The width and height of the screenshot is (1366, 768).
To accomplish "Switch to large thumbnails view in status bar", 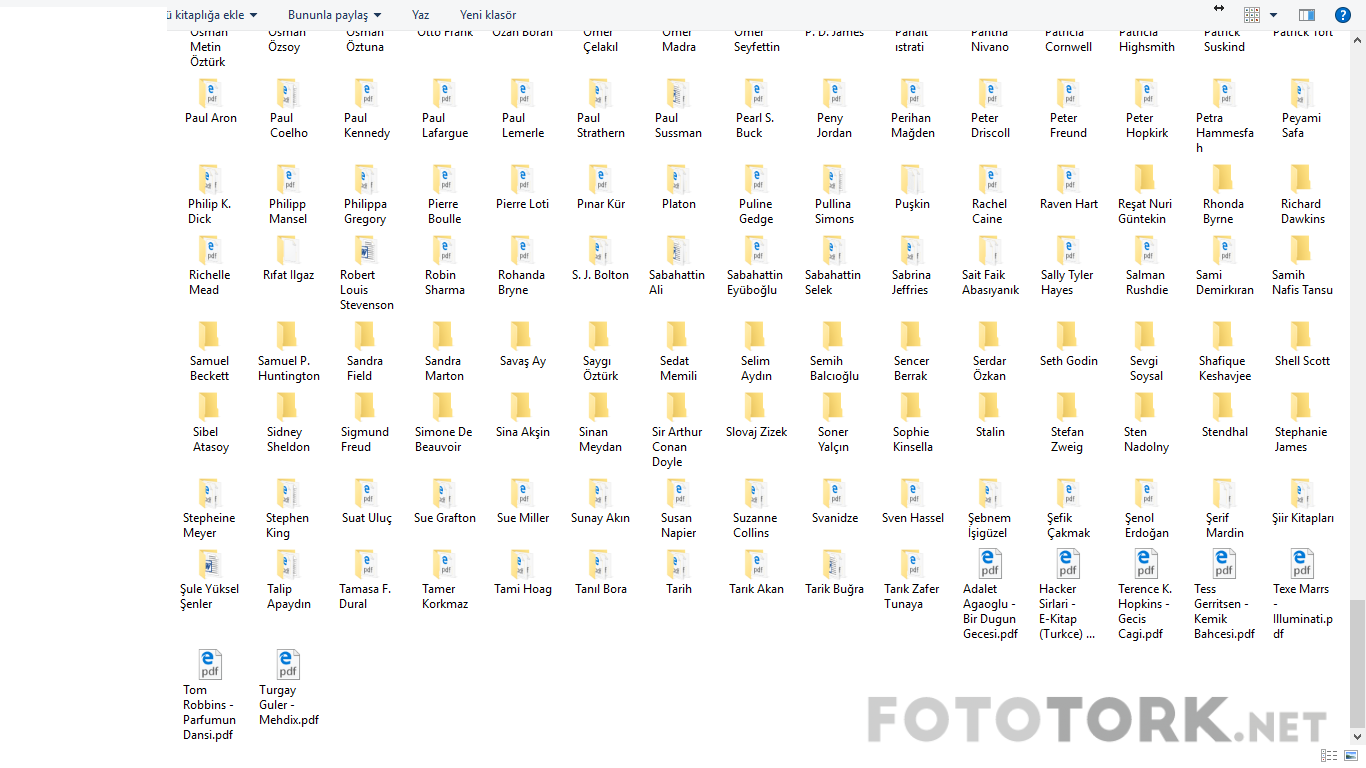I will point(1352,756).
